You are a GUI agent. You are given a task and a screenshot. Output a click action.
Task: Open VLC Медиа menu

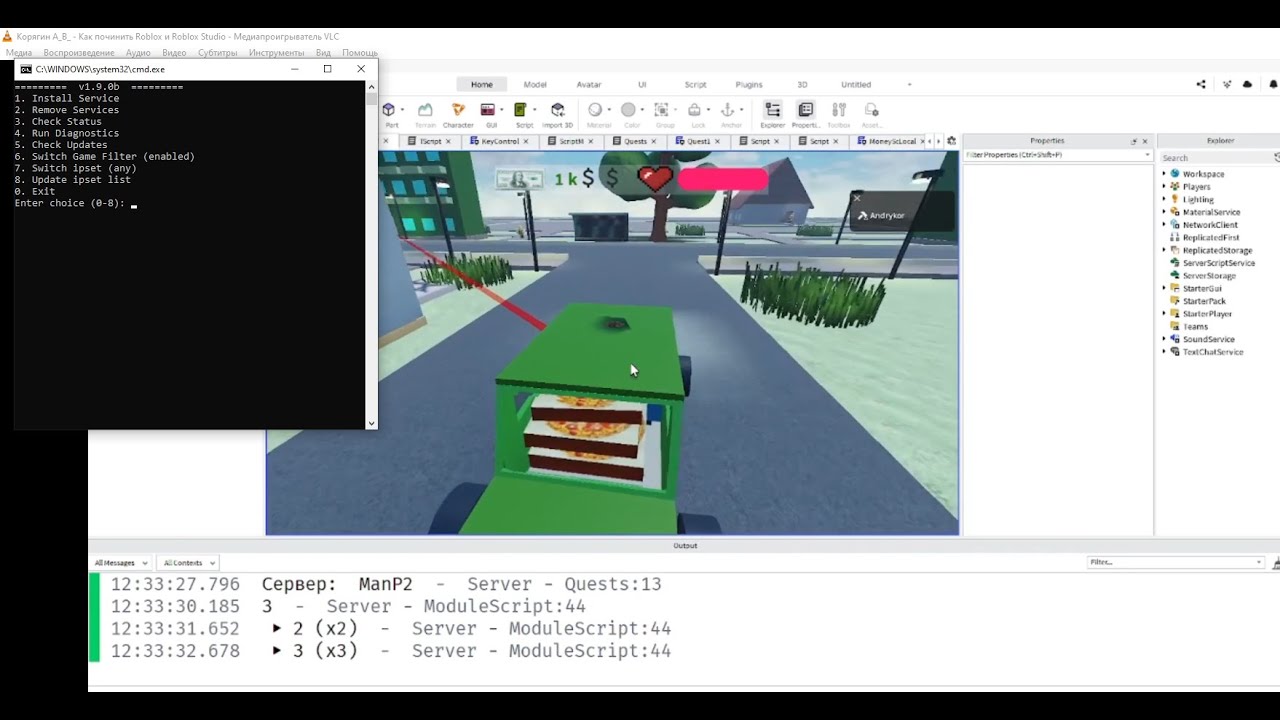tap(19, 53)
